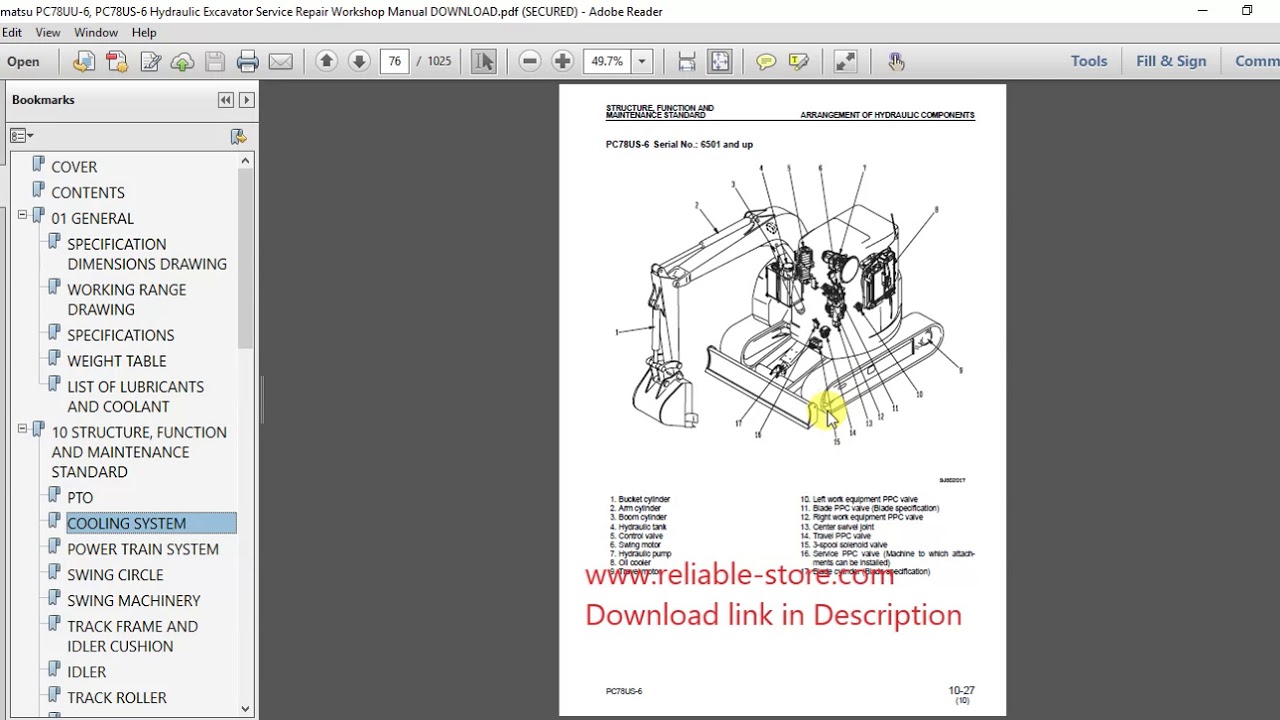Click the hand touch mode icon

(896, 61)
